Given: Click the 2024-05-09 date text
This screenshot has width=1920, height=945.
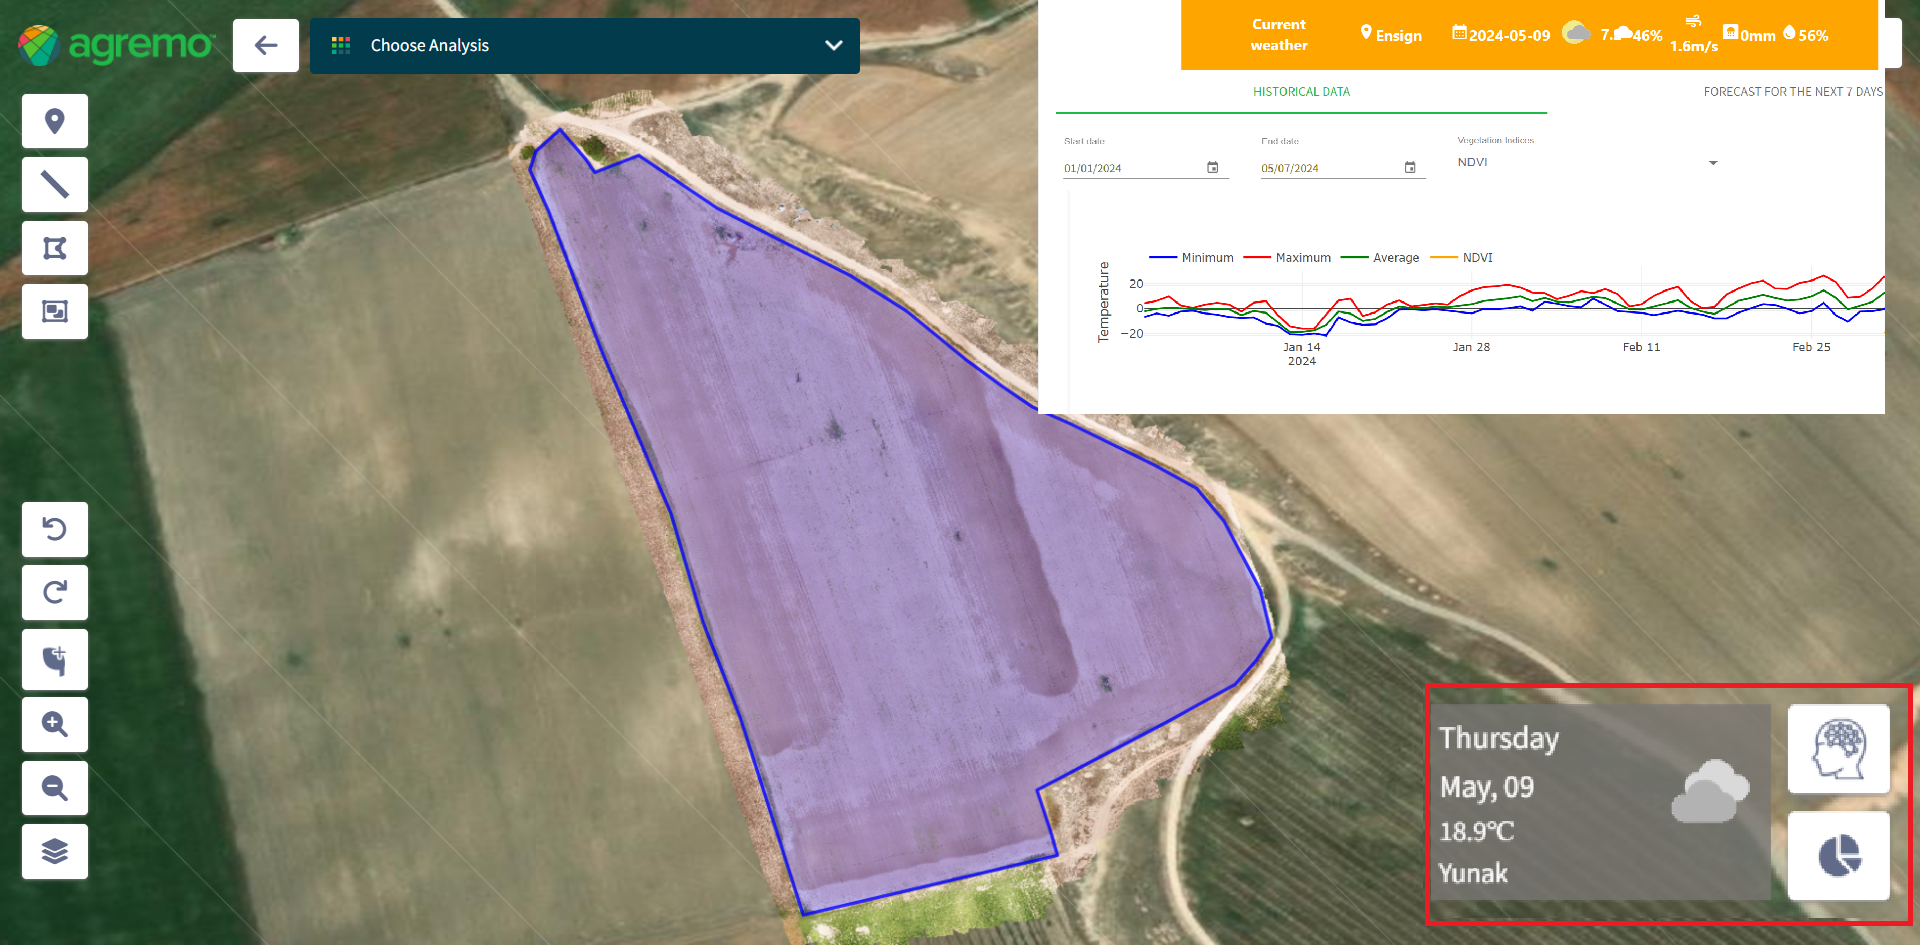Looking at the screenshot, I should tap(1509, 36).
